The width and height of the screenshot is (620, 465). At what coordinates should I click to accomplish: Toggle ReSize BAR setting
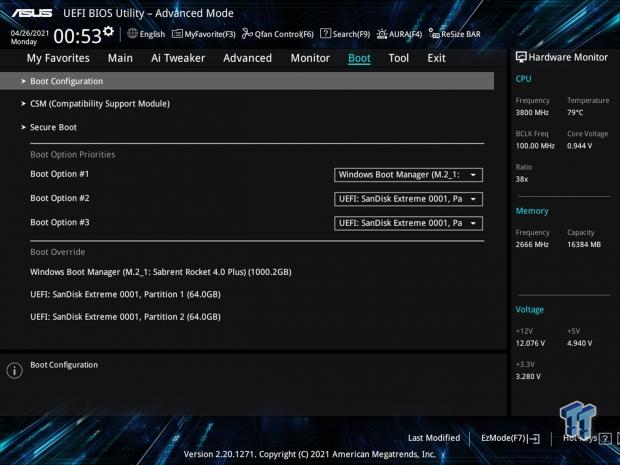pyautogui.click(x=455, y=34)
